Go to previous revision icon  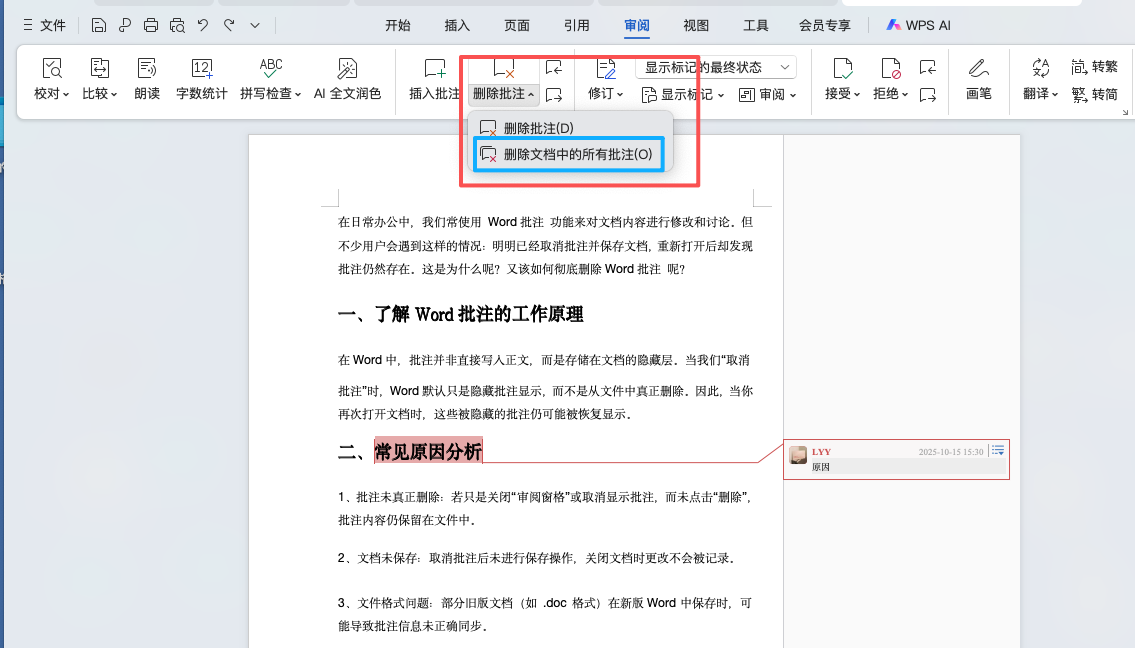[x=928, y=67]
